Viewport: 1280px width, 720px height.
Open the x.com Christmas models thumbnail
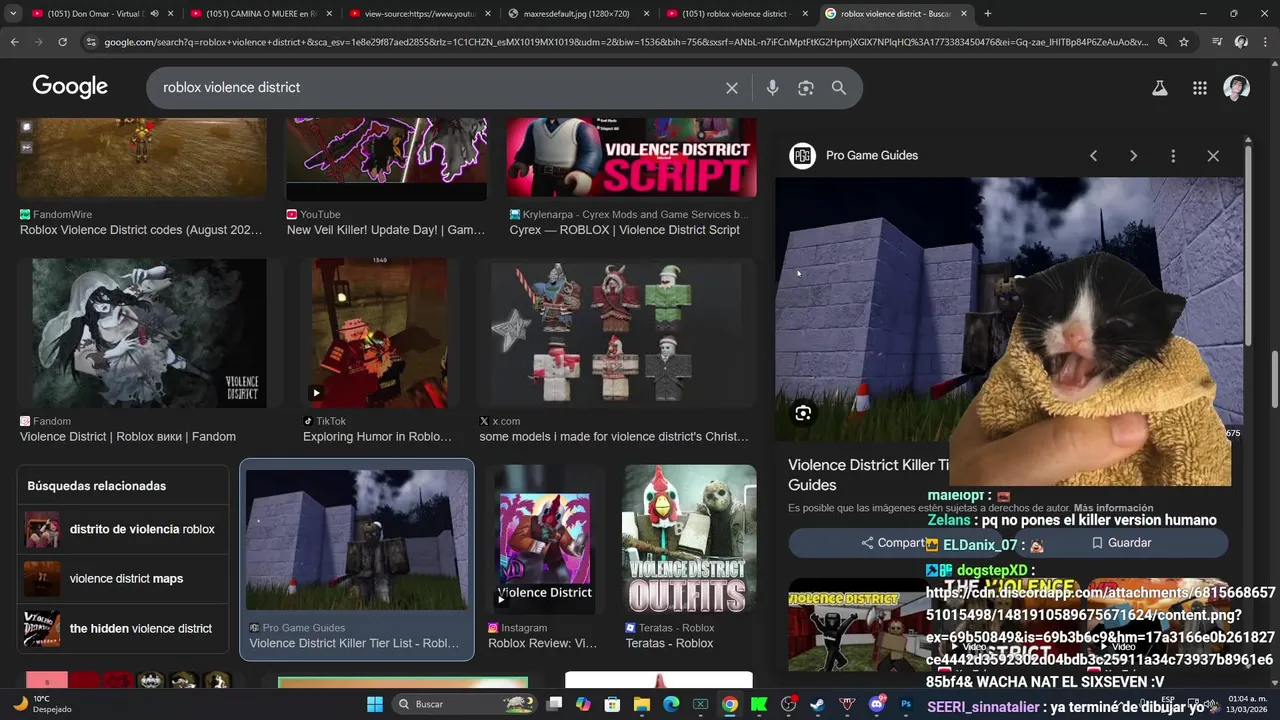(x=616, y=333)
